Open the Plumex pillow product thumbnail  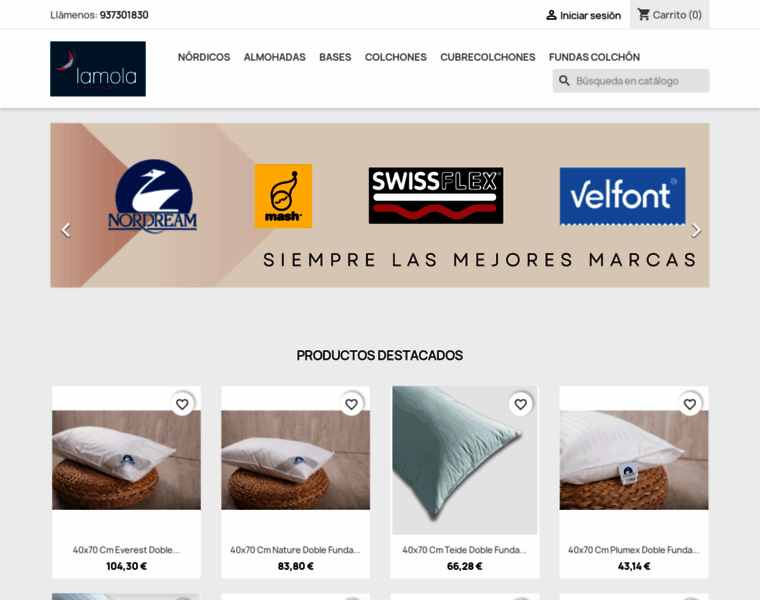pos(634,460)
